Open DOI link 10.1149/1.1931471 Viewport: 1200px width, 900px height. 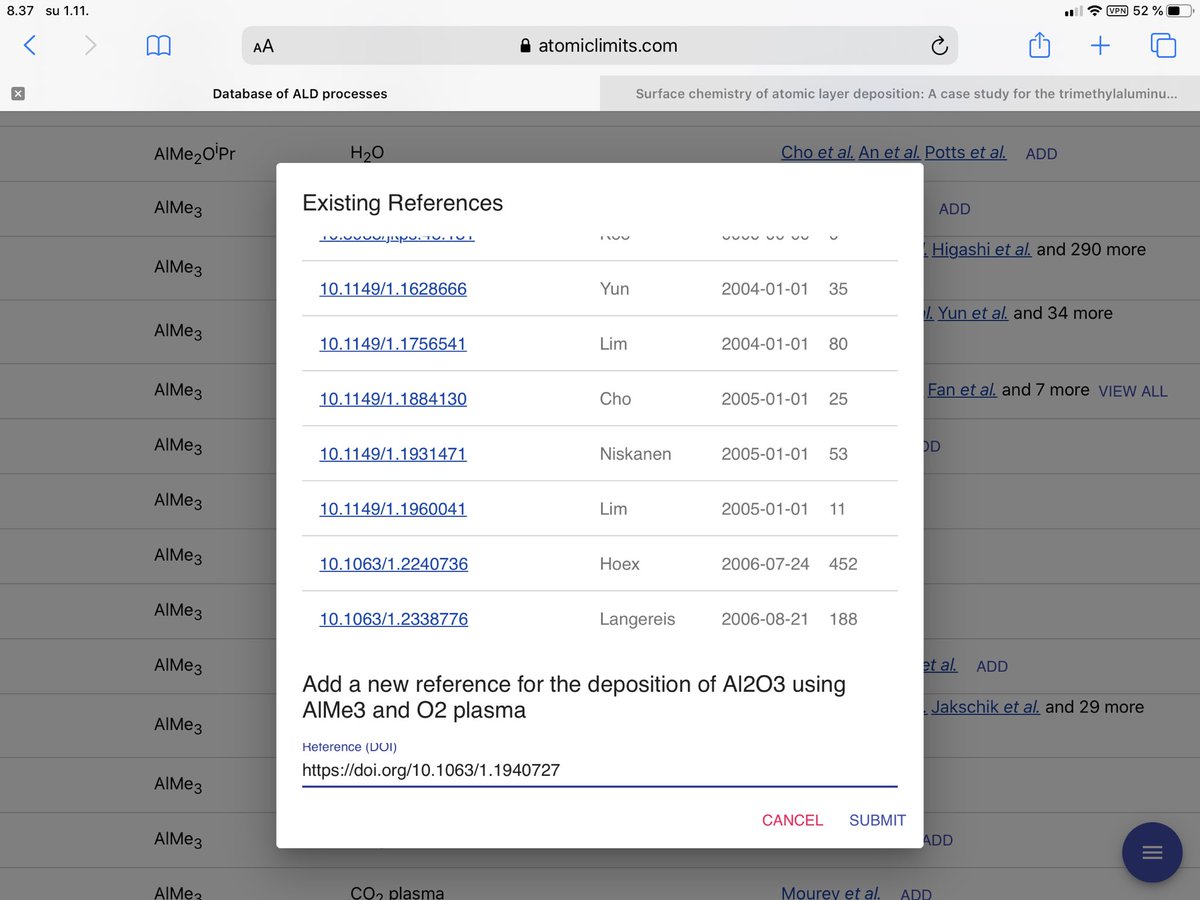click(x=393, y=454)
